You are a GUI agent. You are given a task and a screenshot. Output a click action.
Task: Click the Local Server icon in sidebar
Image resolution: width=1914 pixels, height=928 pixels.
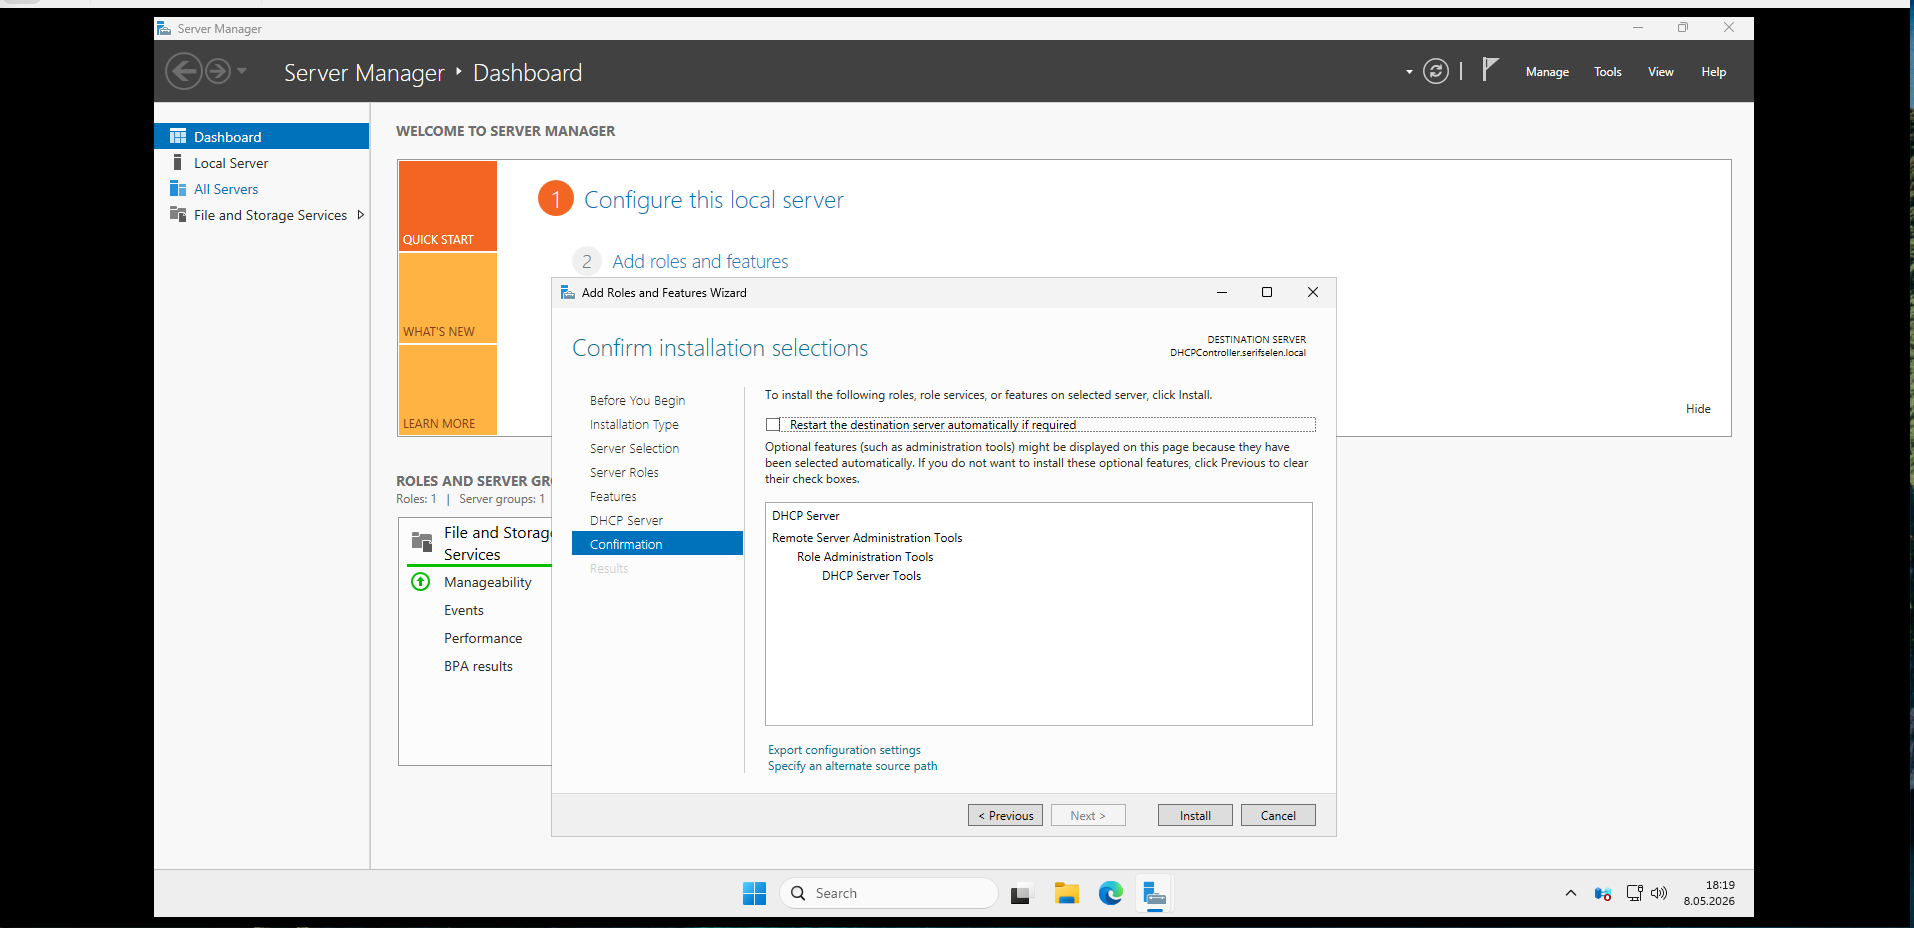pos(177,162)
